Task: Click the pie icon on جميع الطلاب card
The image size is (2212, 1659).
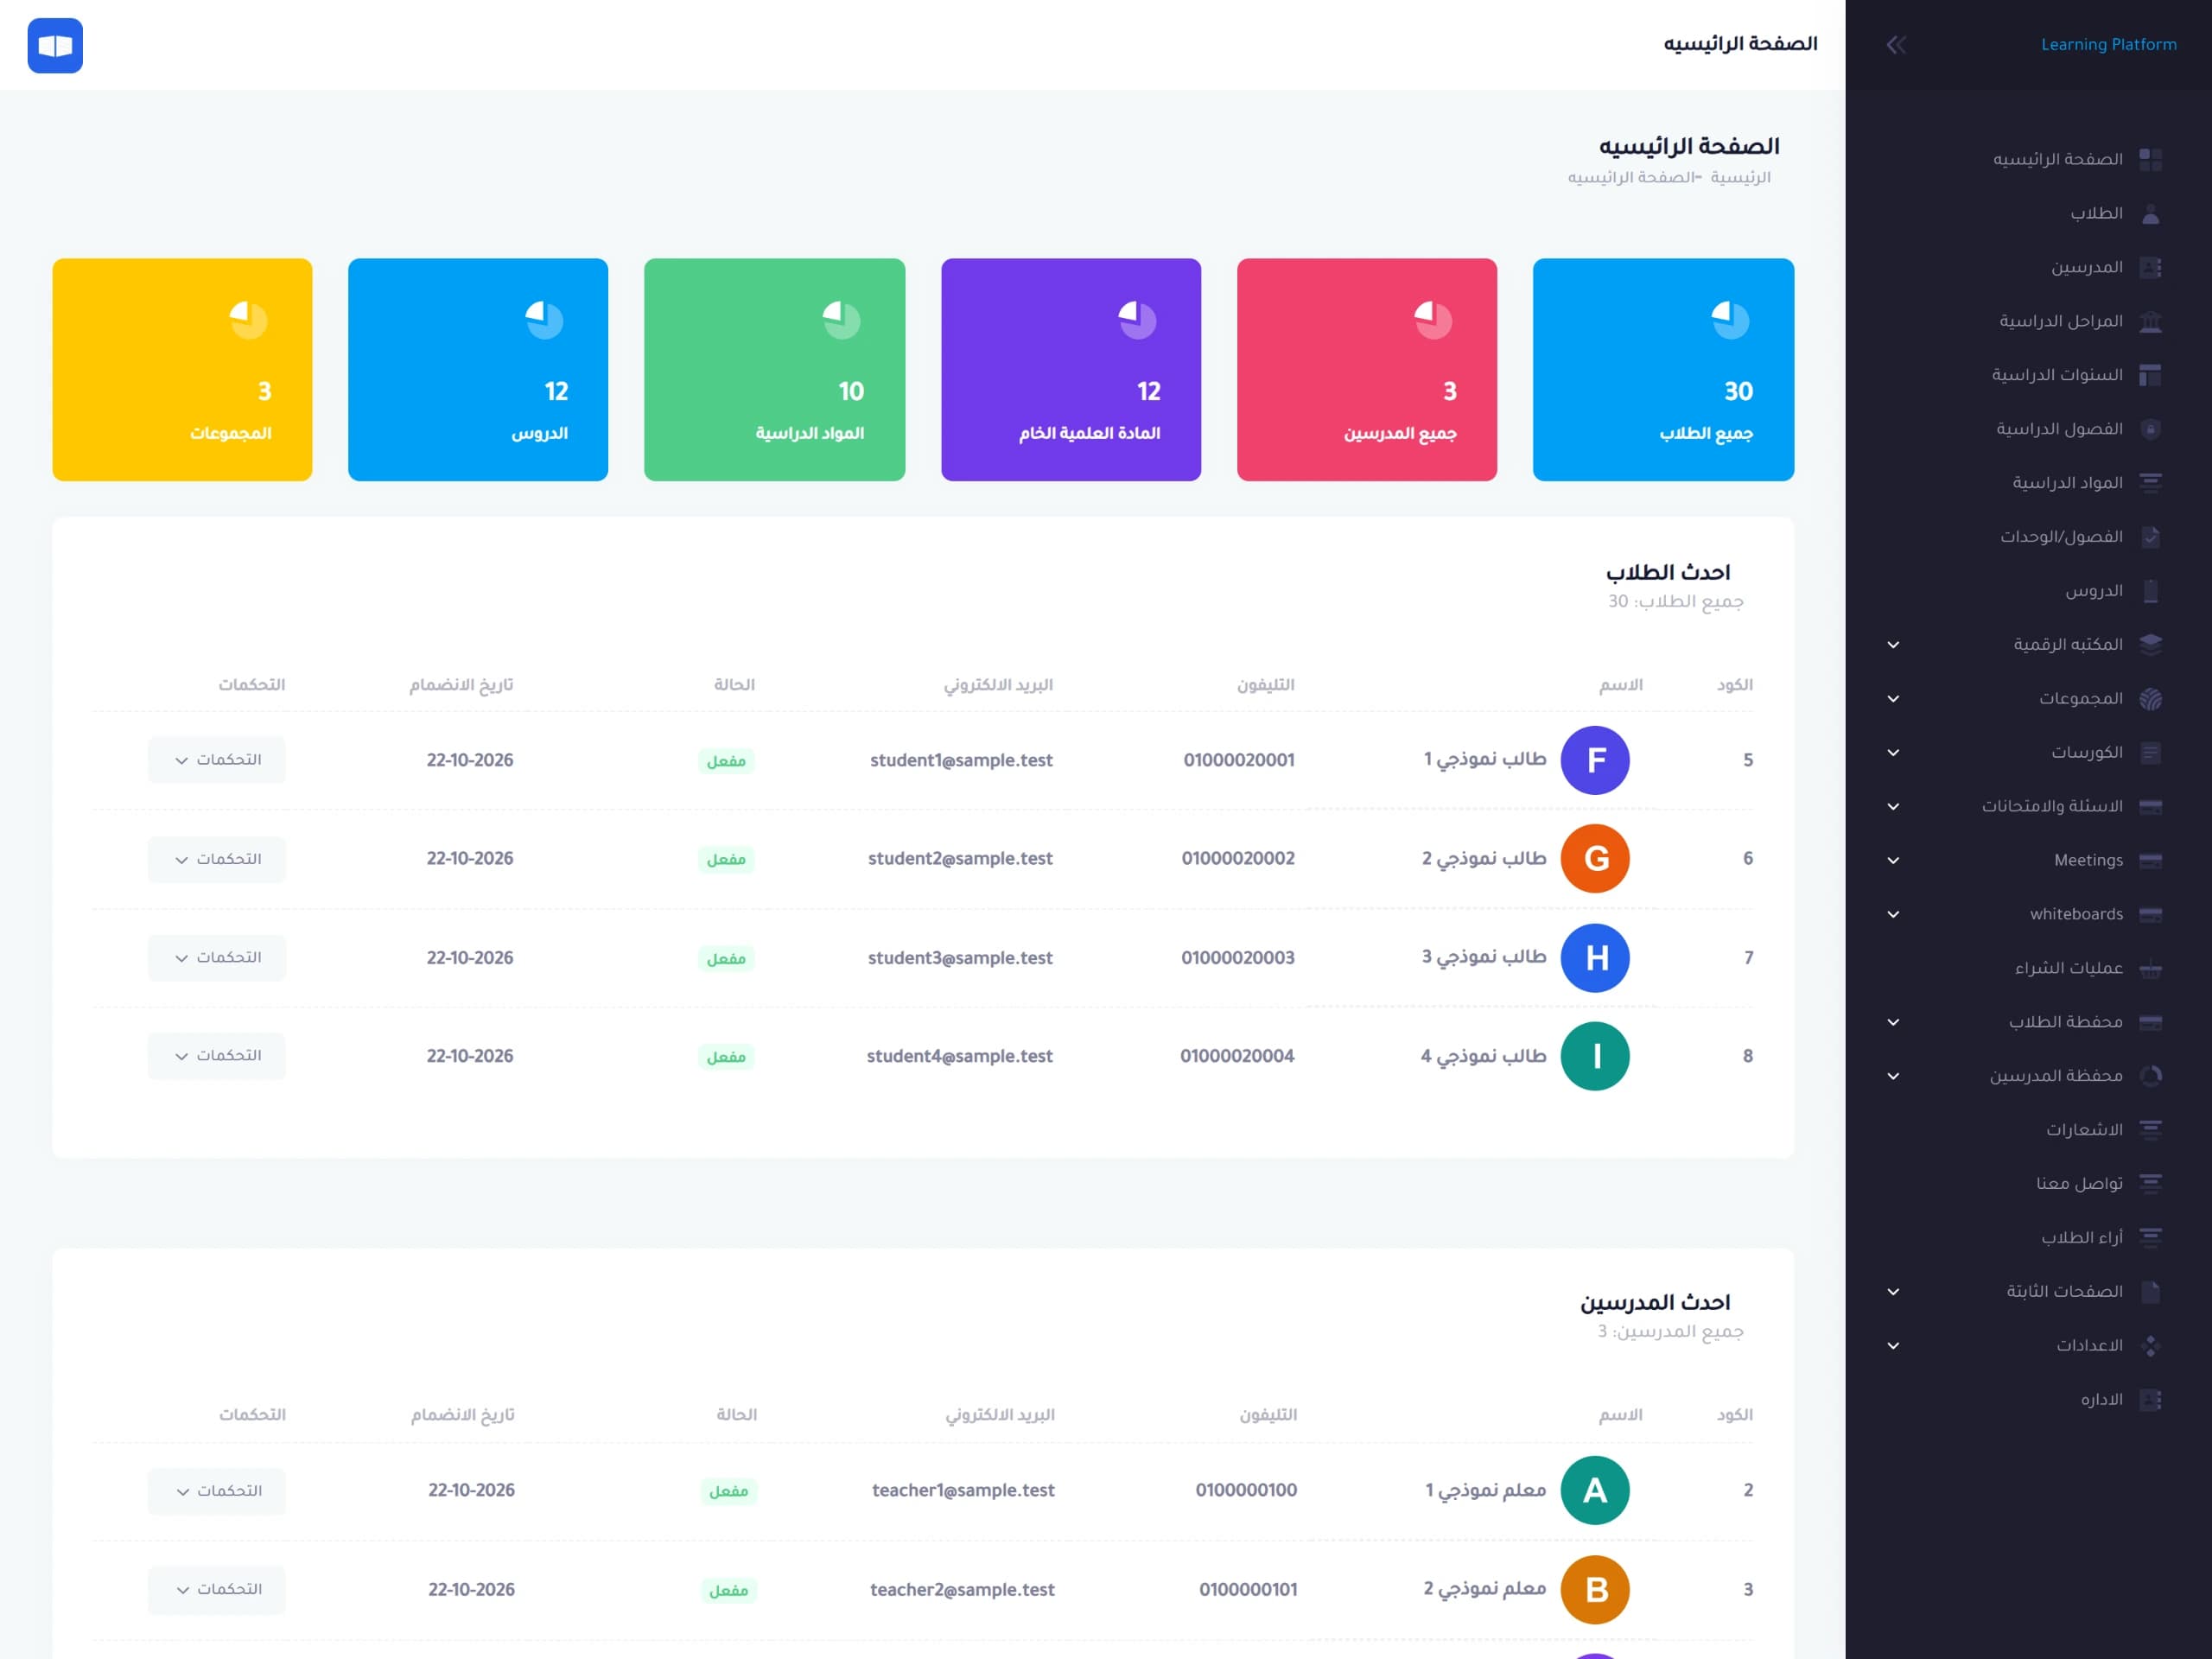Action: (1729, 320)
